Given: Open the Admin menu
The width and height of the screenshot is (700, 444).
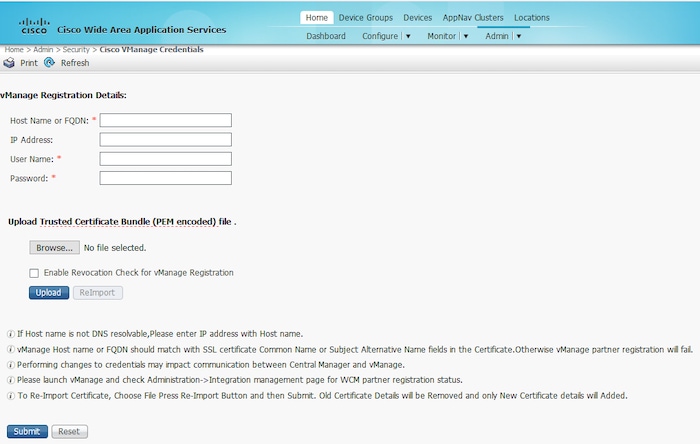Looking at the screenshot, I should coord(497,36).
